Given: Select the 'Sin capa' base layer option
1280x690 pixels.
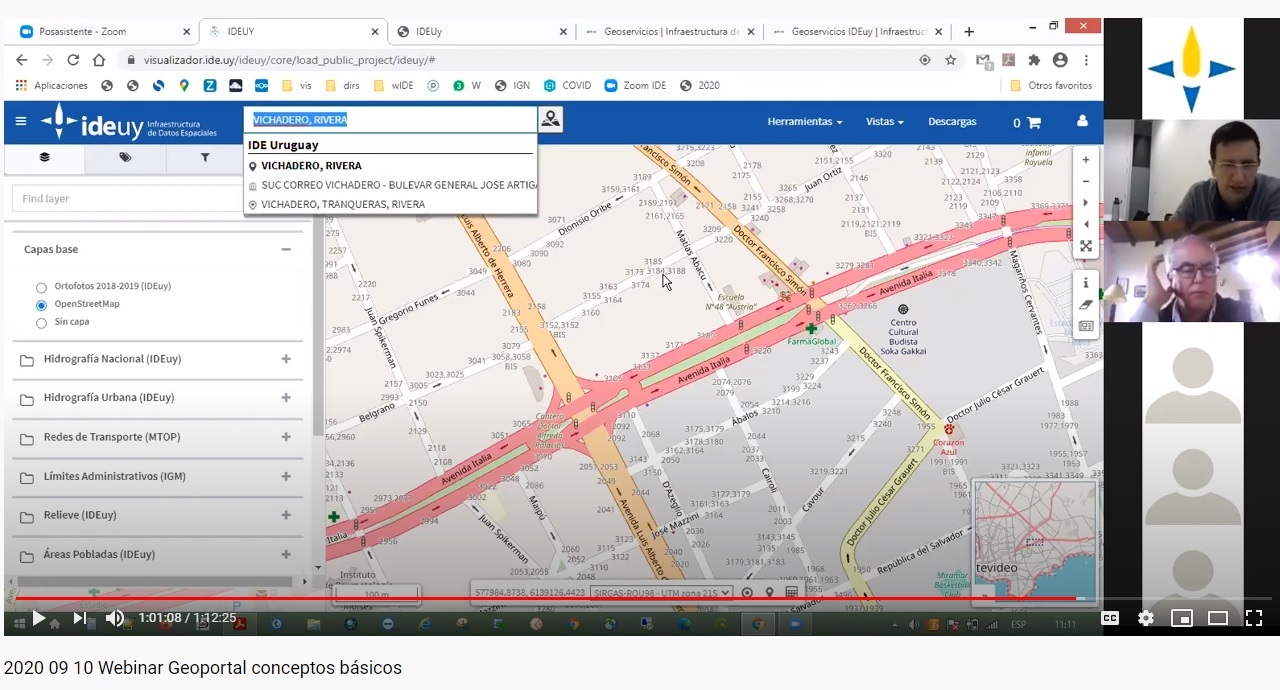Looking at the screenshot, I should pos(41,323).
